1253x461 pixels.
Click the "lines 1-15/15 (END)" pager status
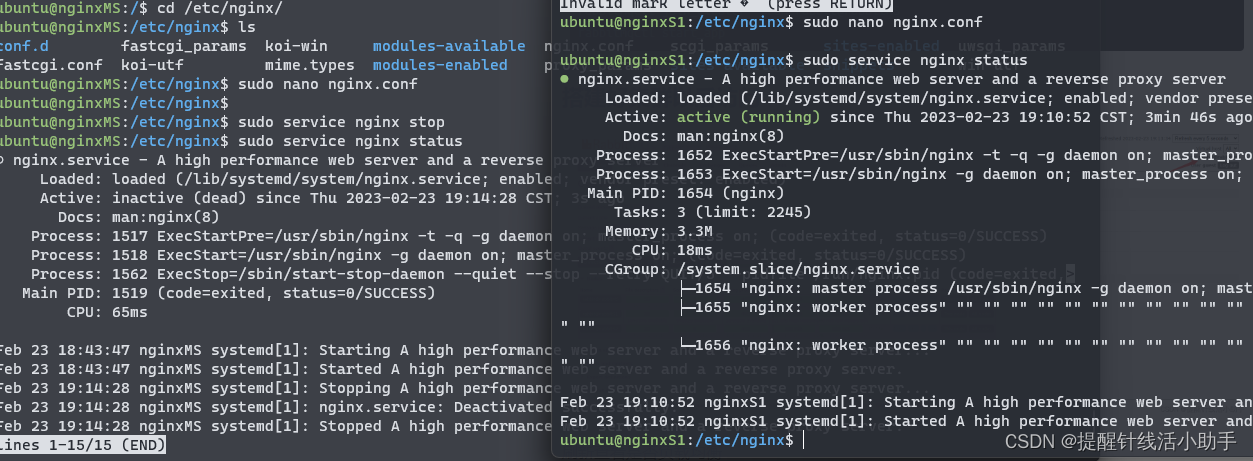[x=82, y=444]
